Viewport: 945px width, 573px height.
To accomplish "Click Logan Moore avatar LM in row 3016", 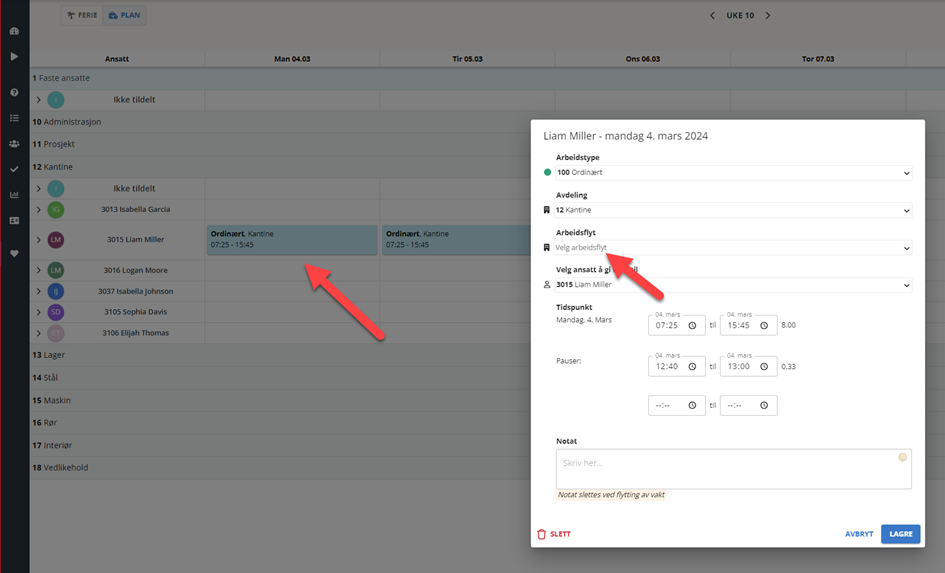I will [56, 271].
